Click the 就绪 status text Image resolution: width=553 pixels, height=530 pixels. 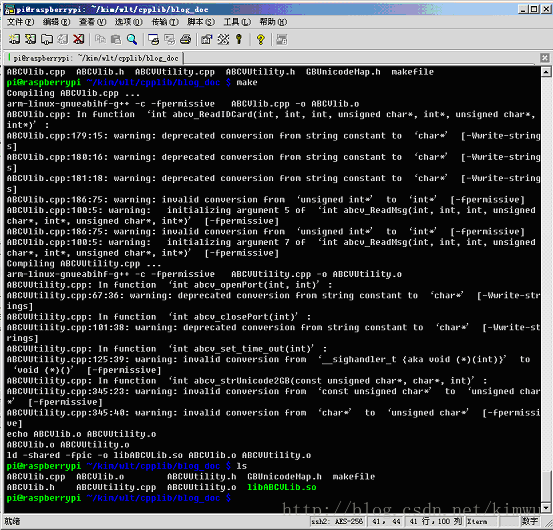pos(12,521)
